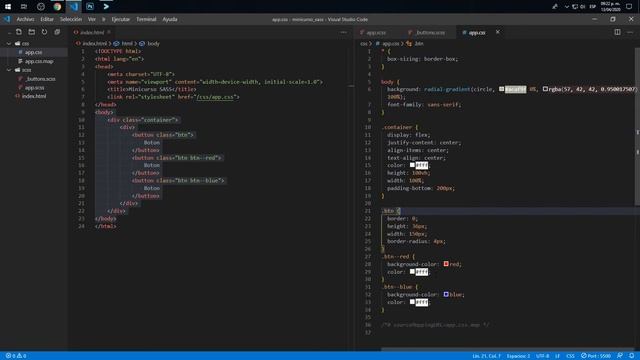Click the Ln 21, Col 7 status

pos(486,356)
